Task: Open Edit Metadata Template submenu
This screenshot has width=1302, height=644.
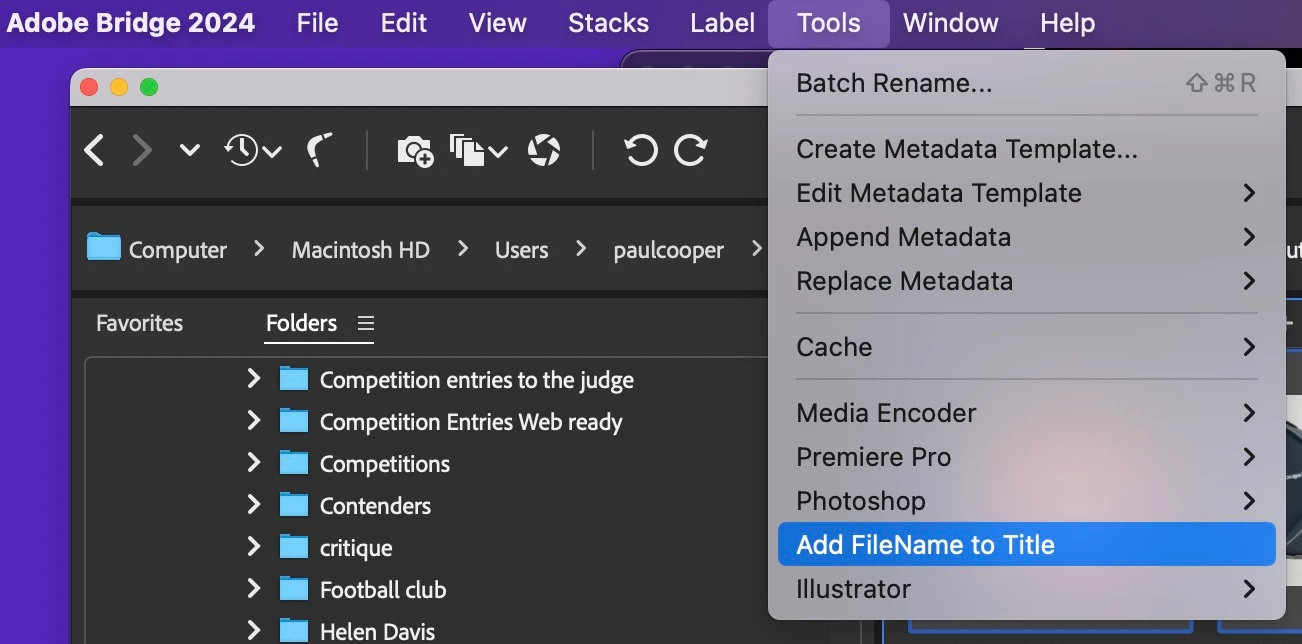Action: coord(1026,193)
